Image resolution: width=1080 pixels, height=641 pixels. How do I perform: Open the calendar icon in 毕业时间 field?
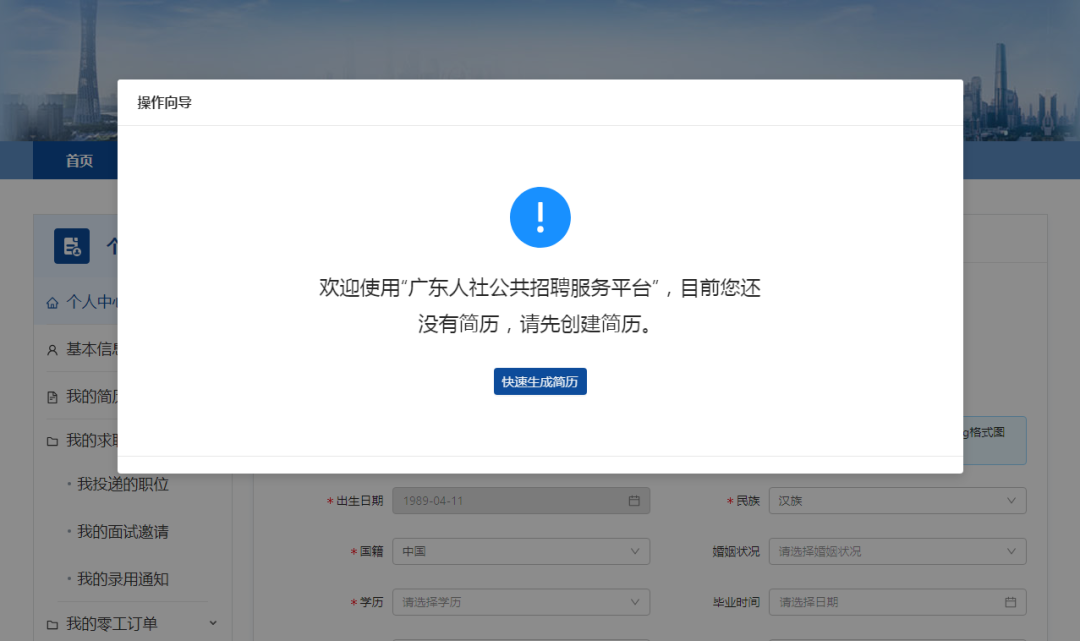[1010, 602]
